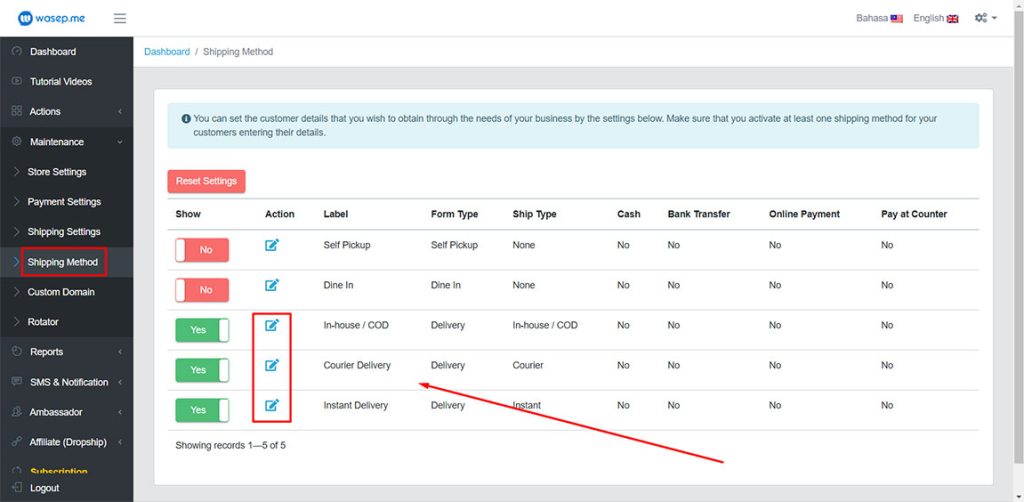Click the Tutorial Videos icon

coord(17,81)
